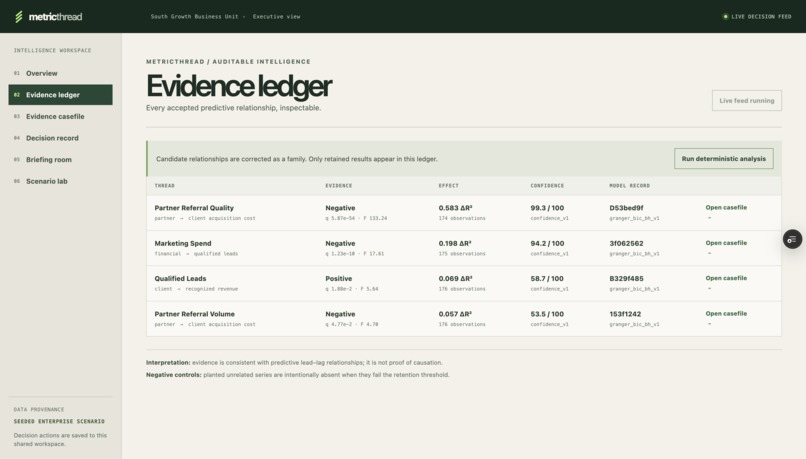
Task: Open Decision record section
Action: point(60,138)
